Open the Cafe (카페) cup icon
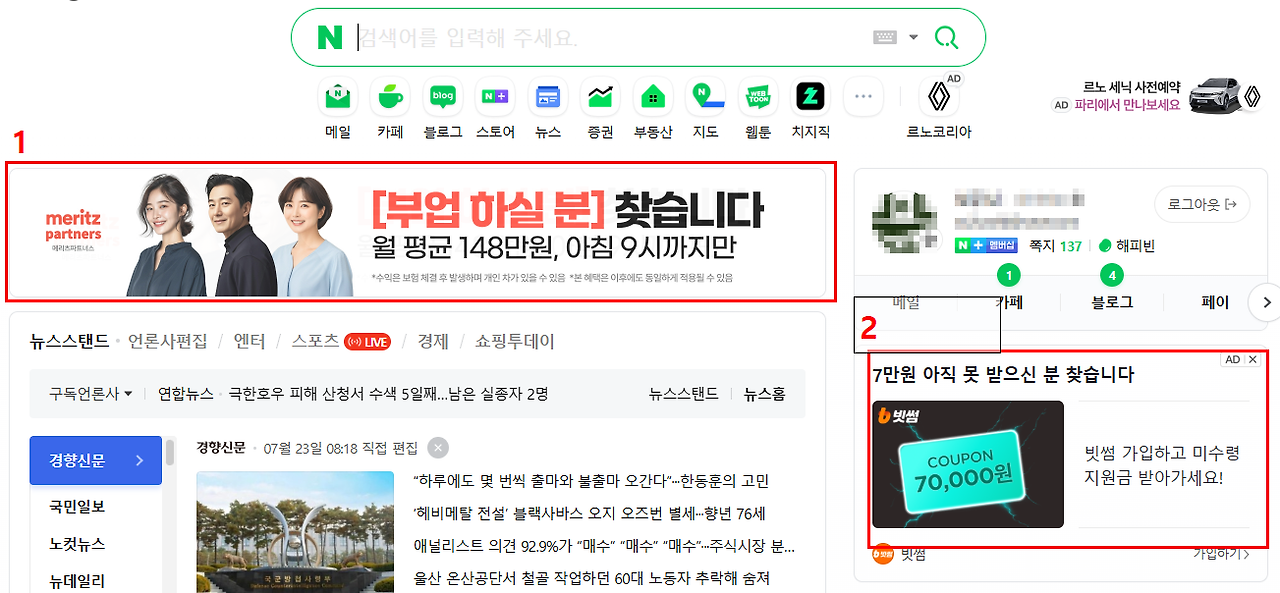Viewport: 1280px width, 593px height. [390, 97]
